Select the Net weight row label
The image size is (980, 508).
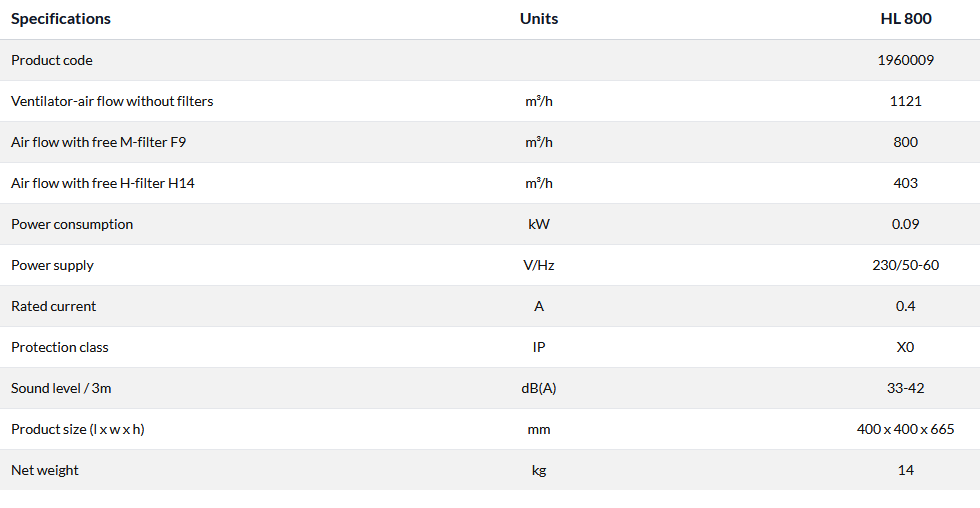click(x=45, y=470)
